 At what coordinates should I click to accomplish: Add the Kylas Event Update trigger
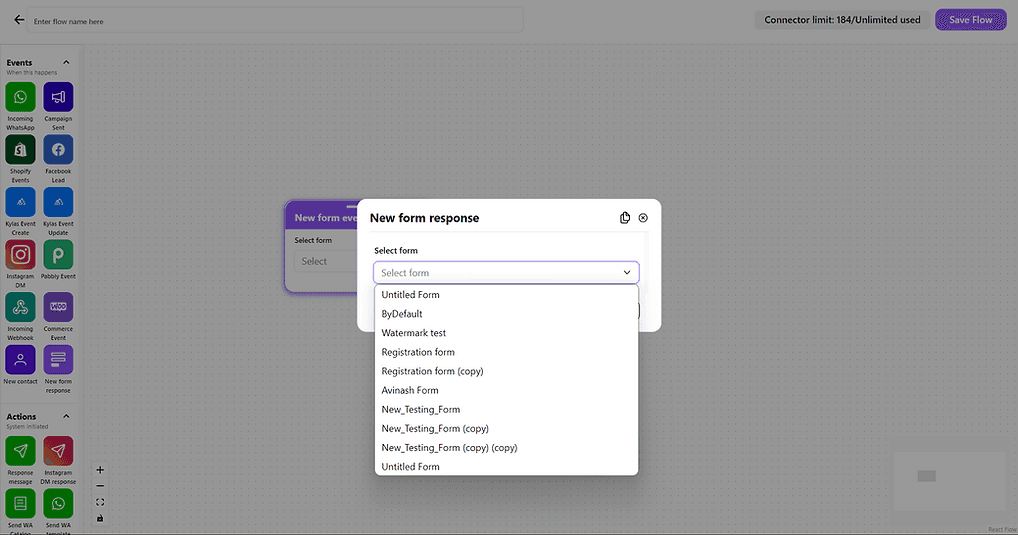58,202
